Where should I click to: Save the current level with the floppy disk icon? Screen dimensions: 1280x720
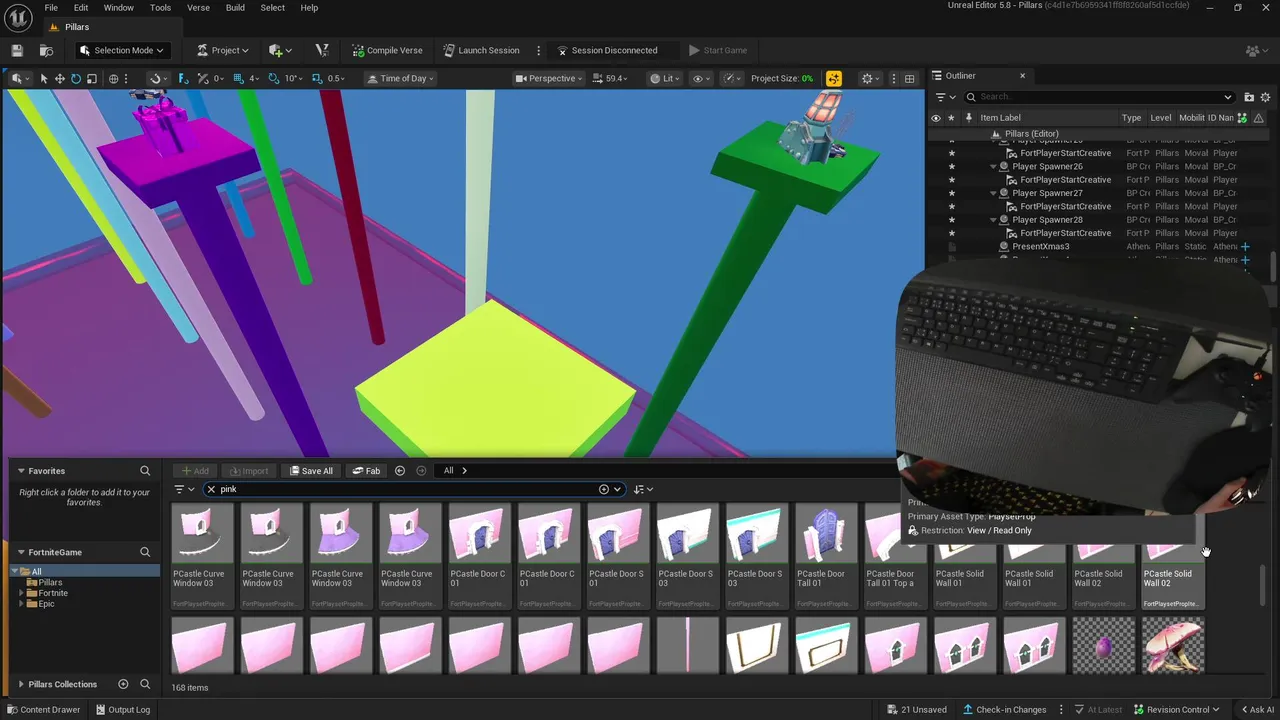[x=17, y=50]
